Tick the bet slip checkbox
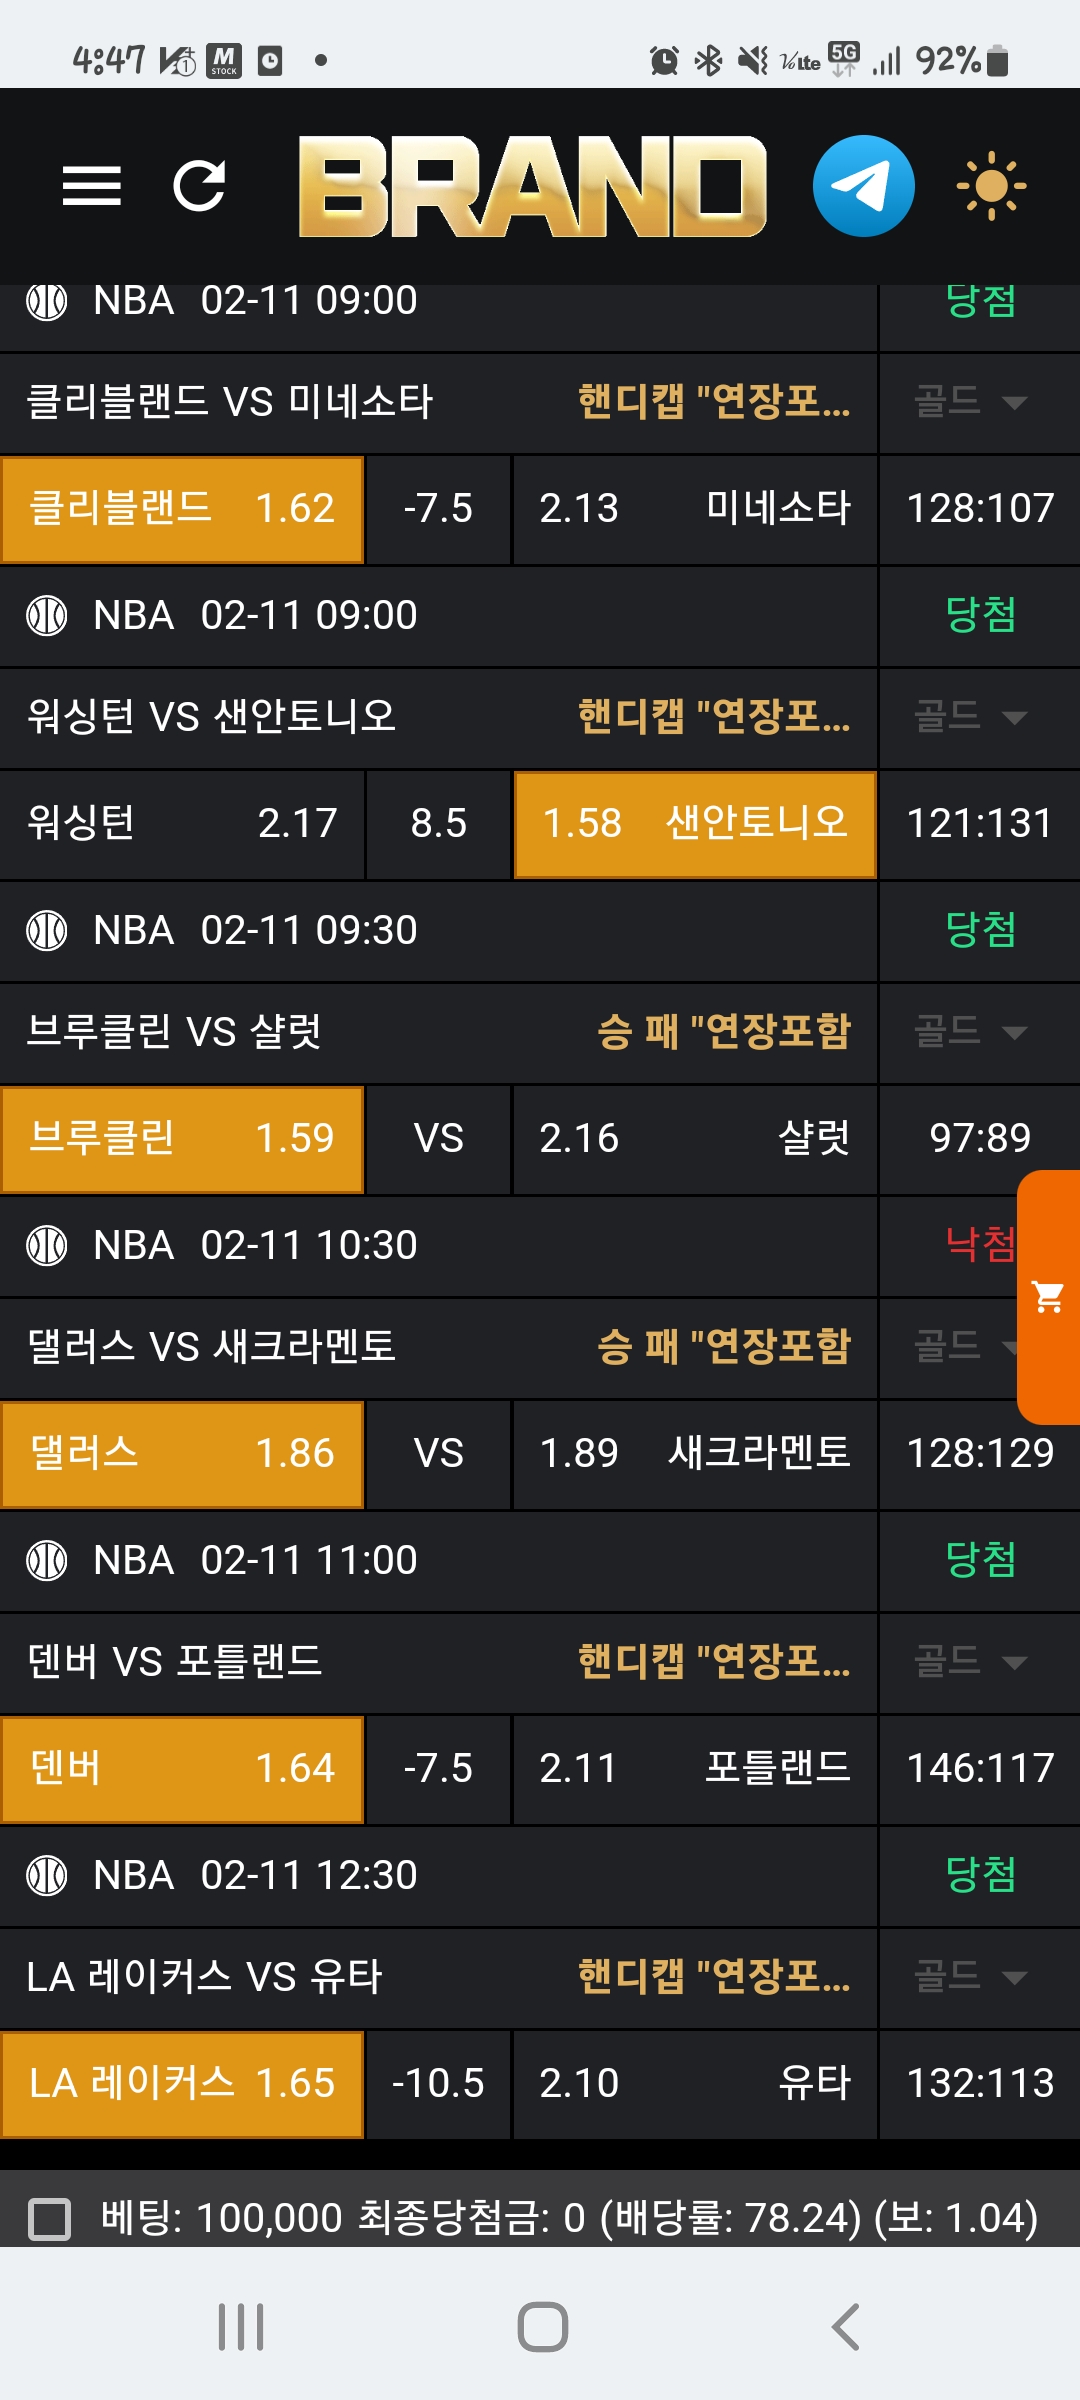 (50, 2218)
